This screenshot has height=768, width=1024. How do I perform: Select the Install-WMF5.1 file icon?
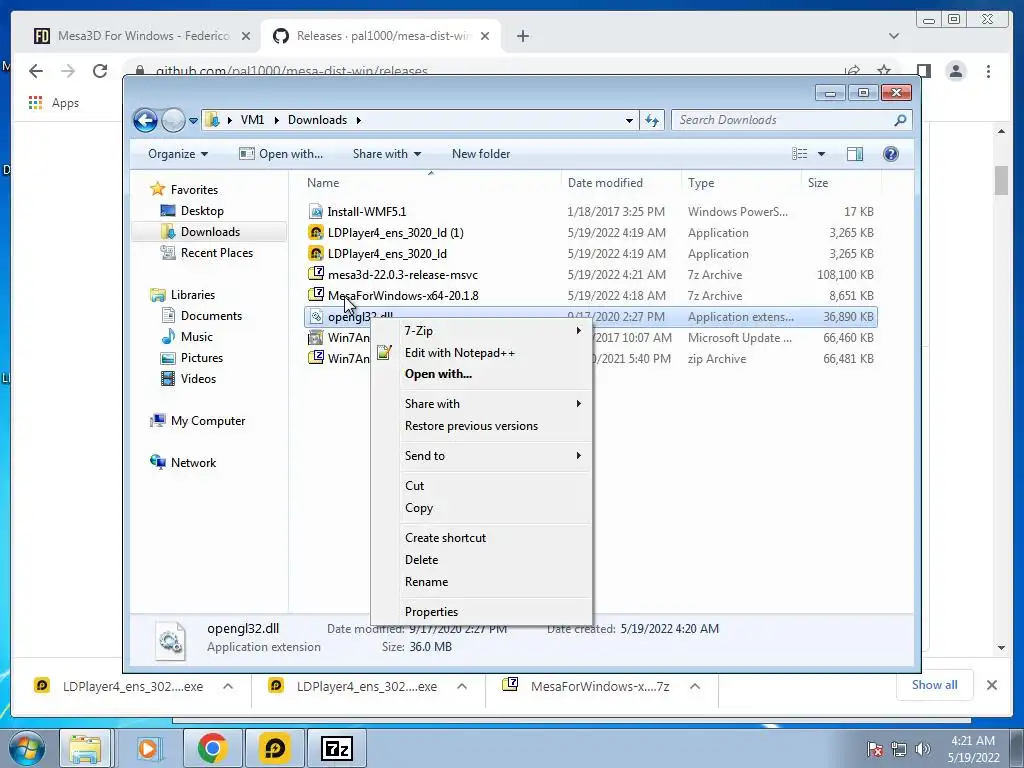pyautogui.click(x=316, y=212)
